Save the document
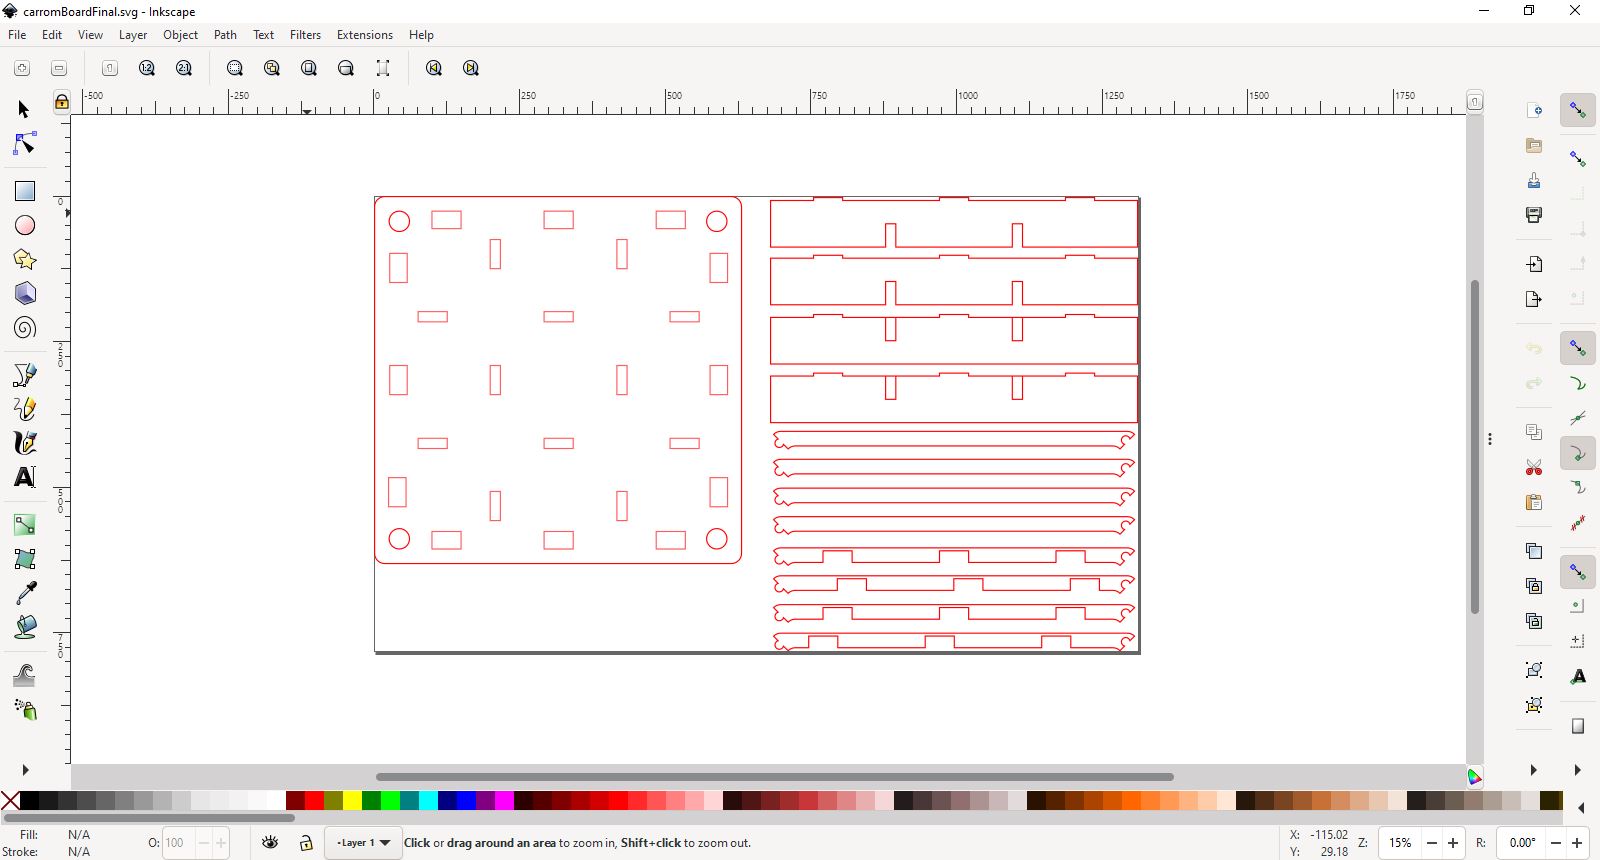 [1534, 180]
